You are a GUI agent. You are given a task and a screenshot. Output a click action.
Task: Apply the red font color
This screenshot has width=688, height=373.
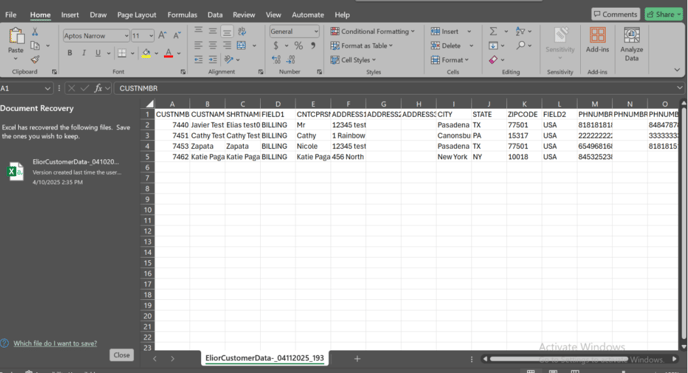[x=168, y=53]
